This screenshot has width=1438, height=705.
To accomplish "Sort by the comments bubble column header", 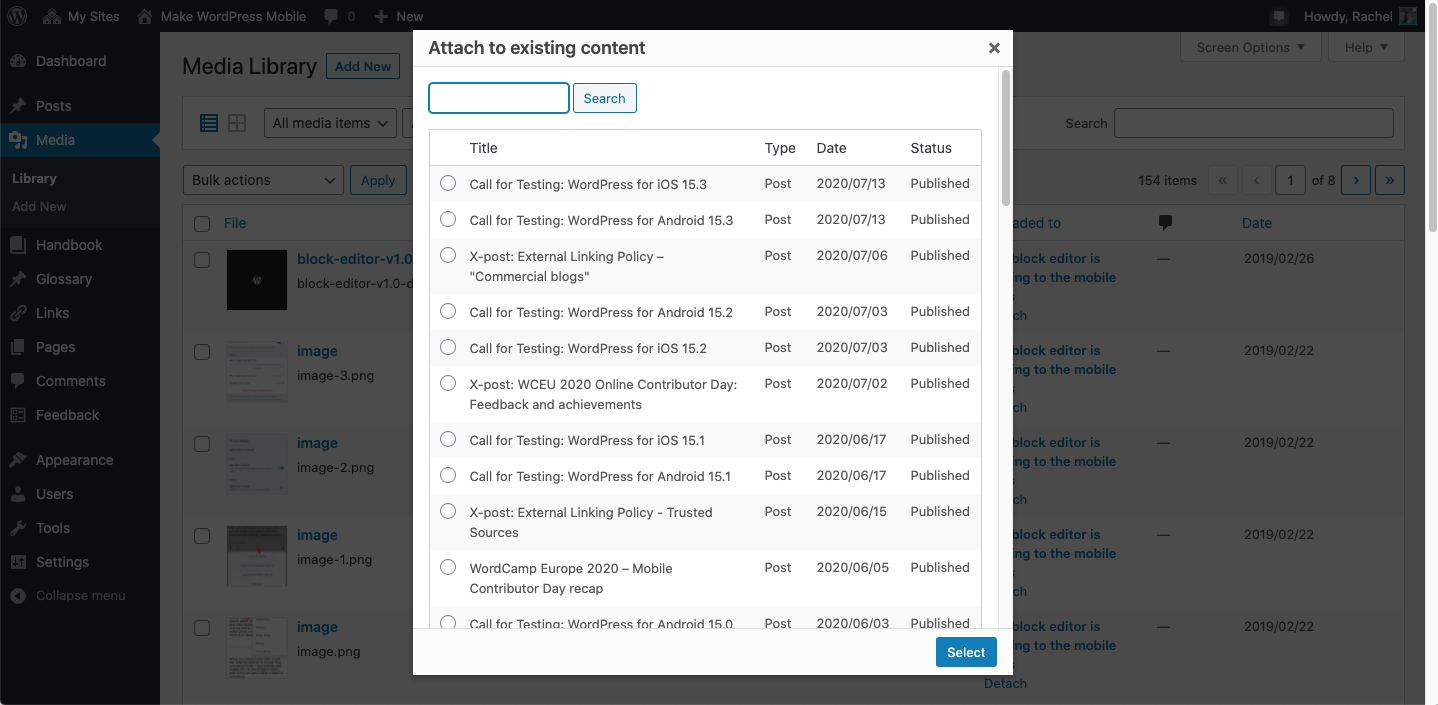I will point(1165,223).
